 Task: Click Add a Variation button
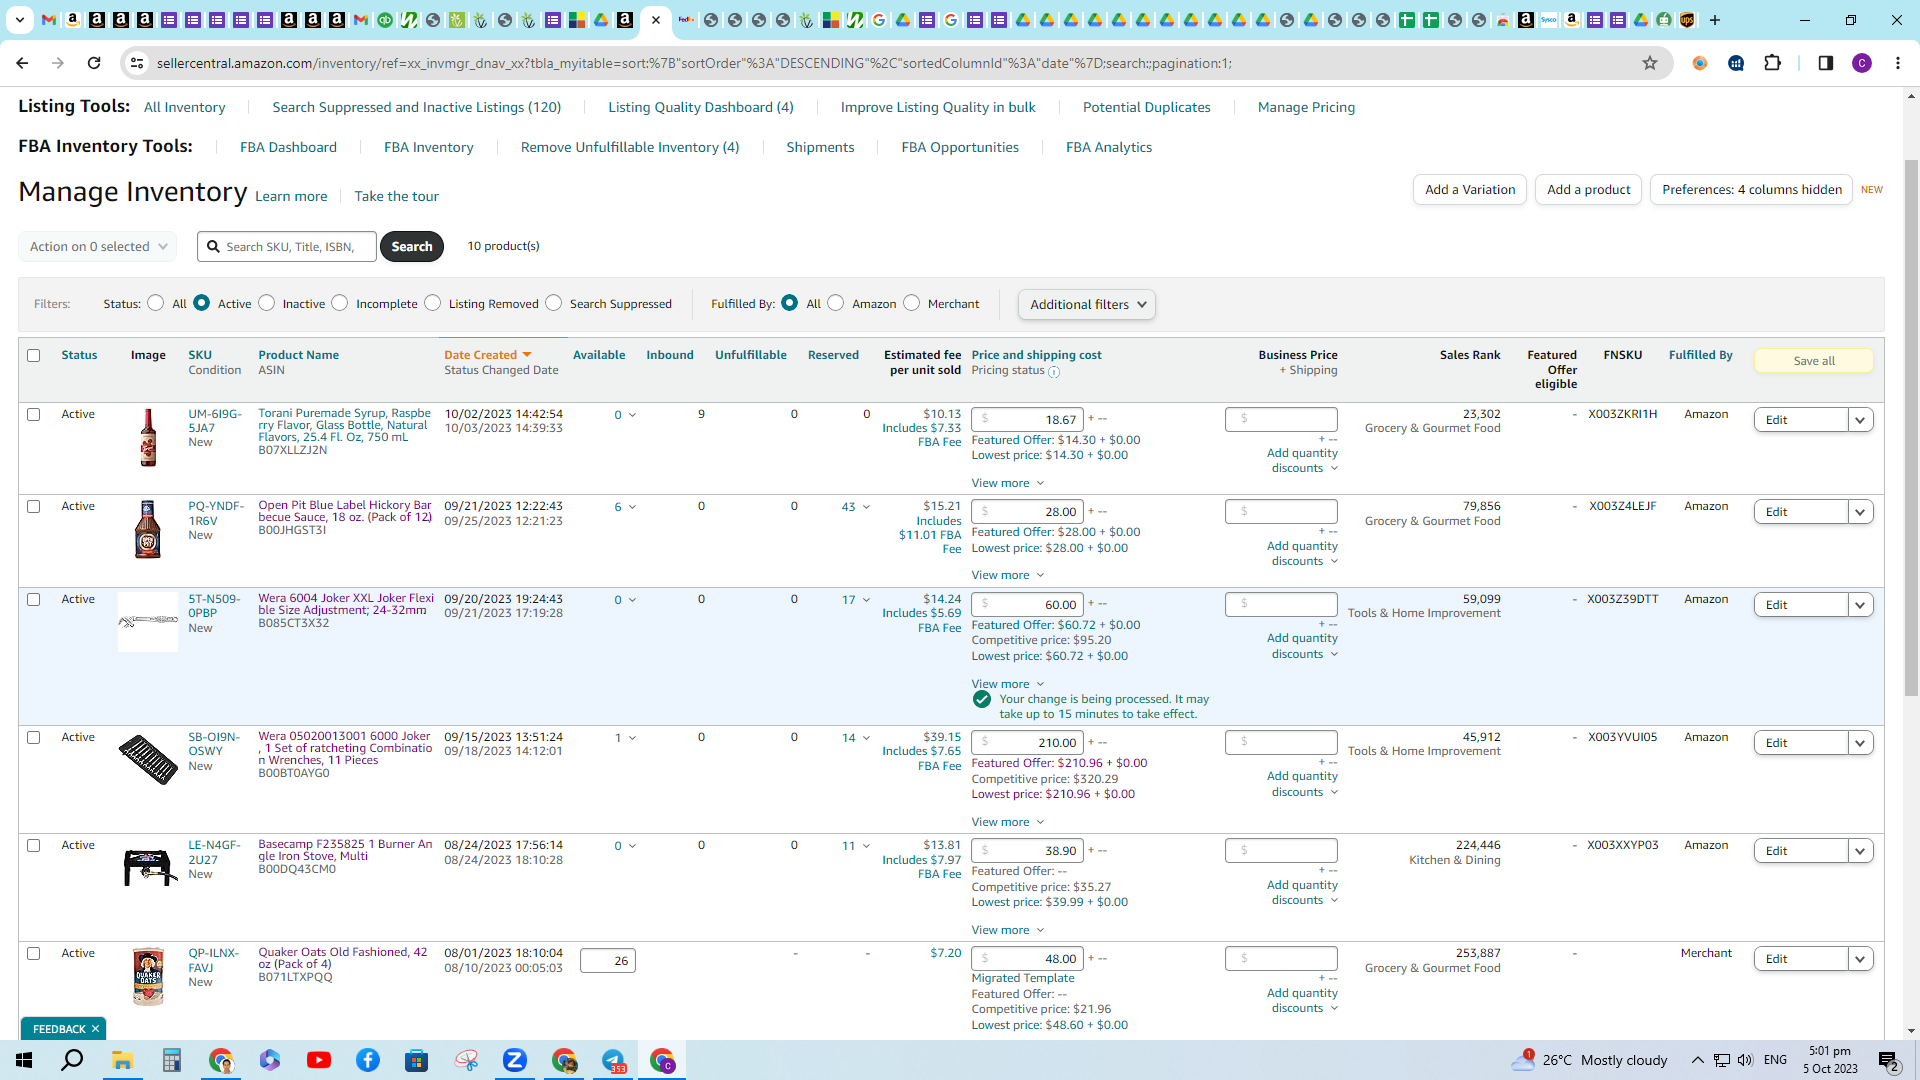tap(1470, 189)
